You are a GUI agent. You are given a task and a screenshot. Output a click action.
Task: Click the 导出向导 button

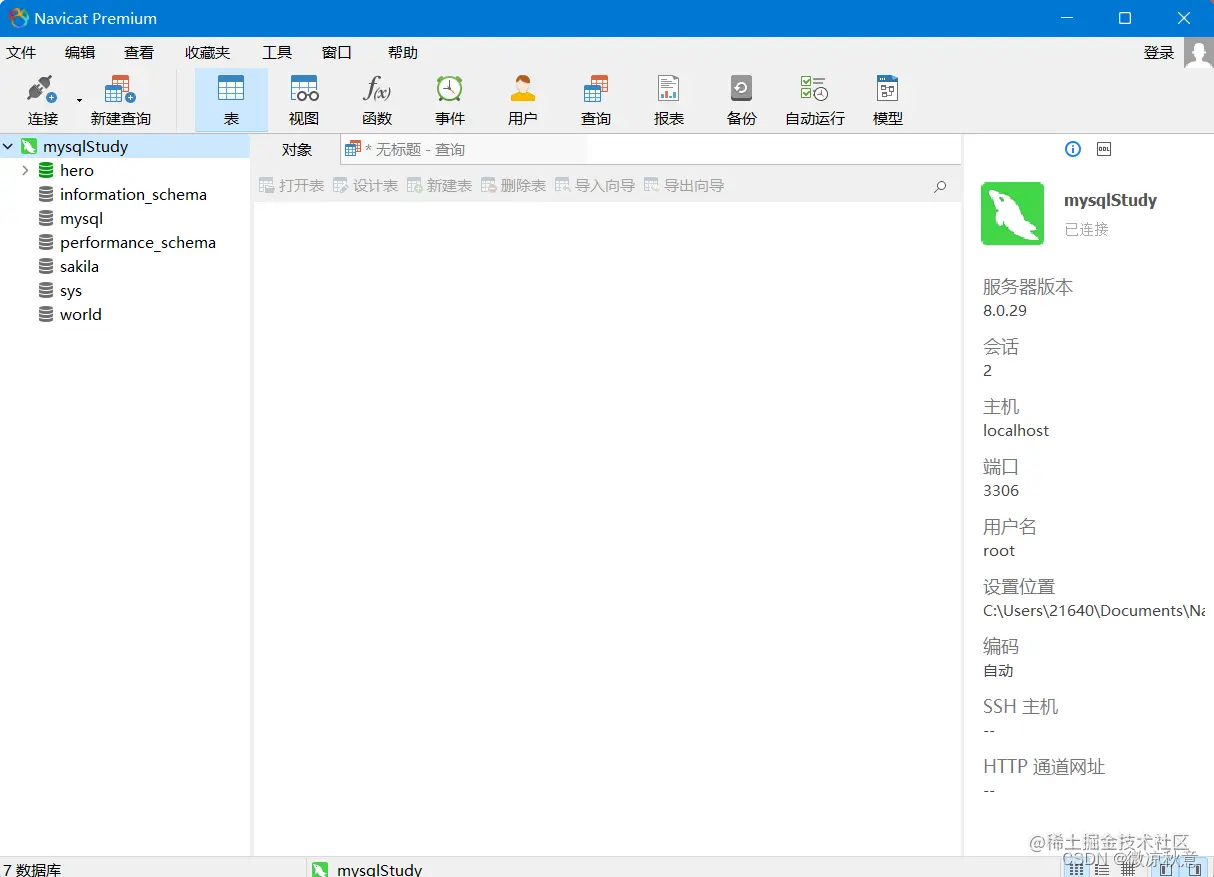click(684, 186)
